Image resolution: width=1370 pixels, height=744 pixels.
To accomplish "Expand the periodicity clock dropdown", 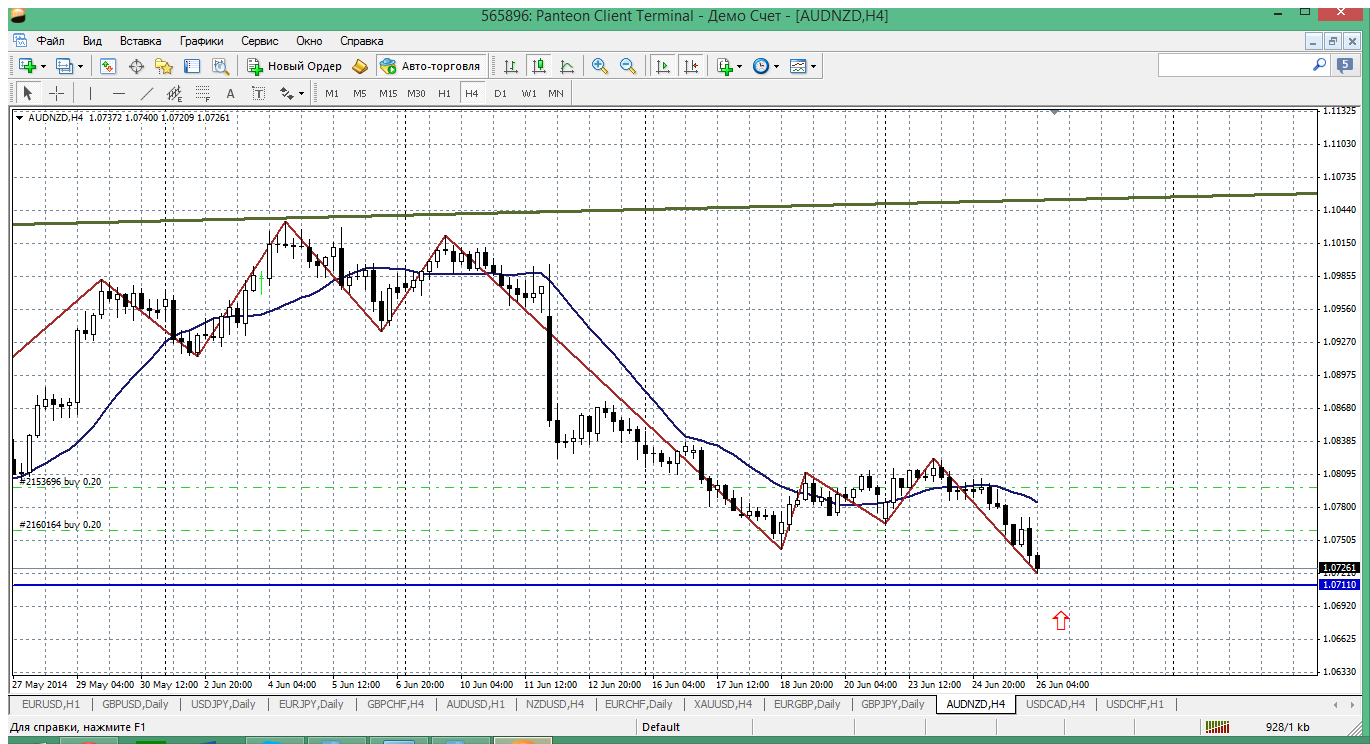I will [x=766, y=66].
